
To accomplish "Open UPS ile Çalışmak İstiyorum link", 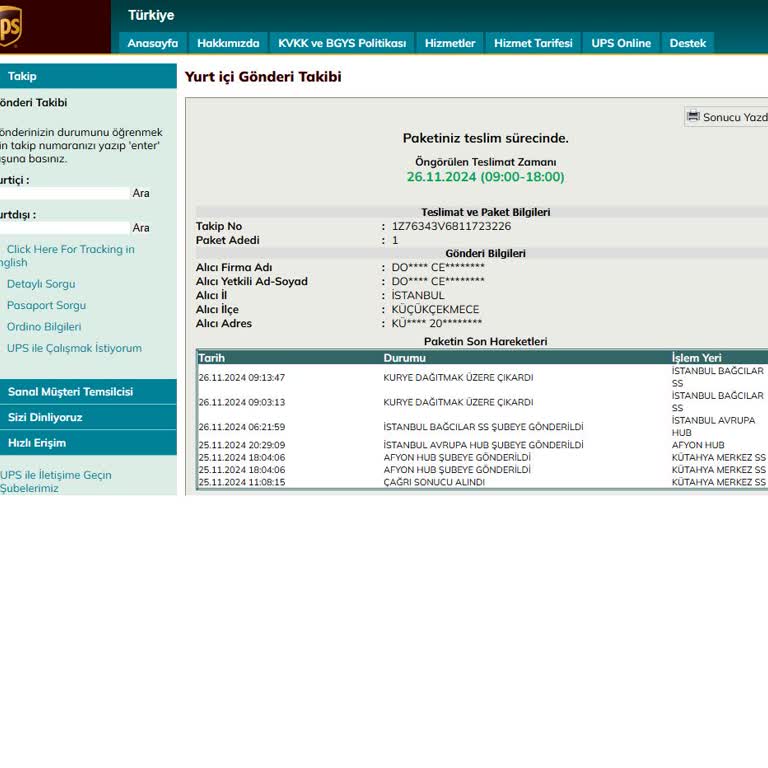I will tap(74, 348).
